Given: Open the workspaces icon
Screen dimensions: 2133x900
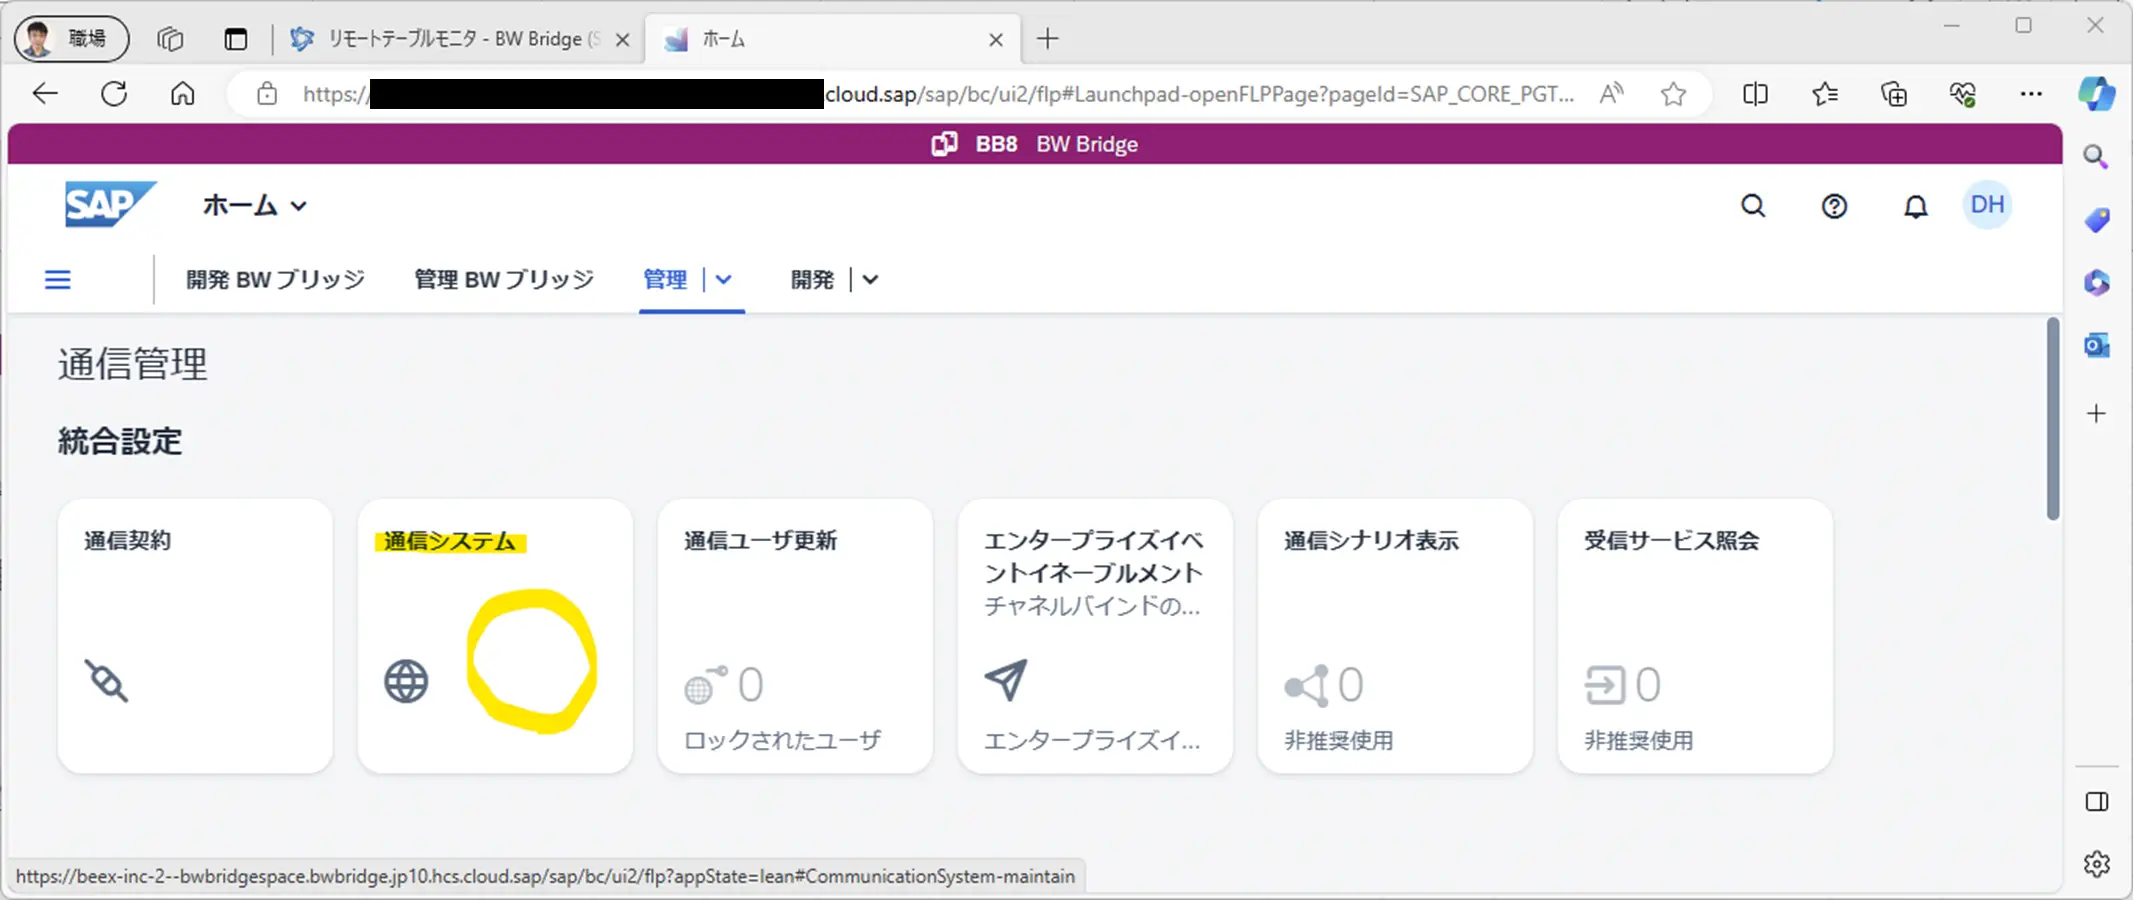Looking at the screenshot, I should [x=171, y=39].
